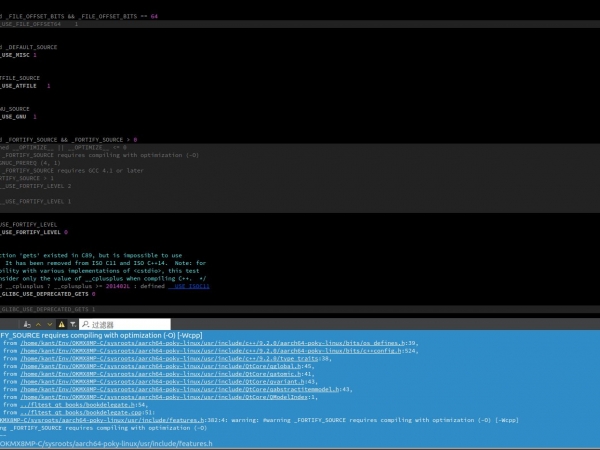Click the magnifier icon in filter box

pos(86,324)
